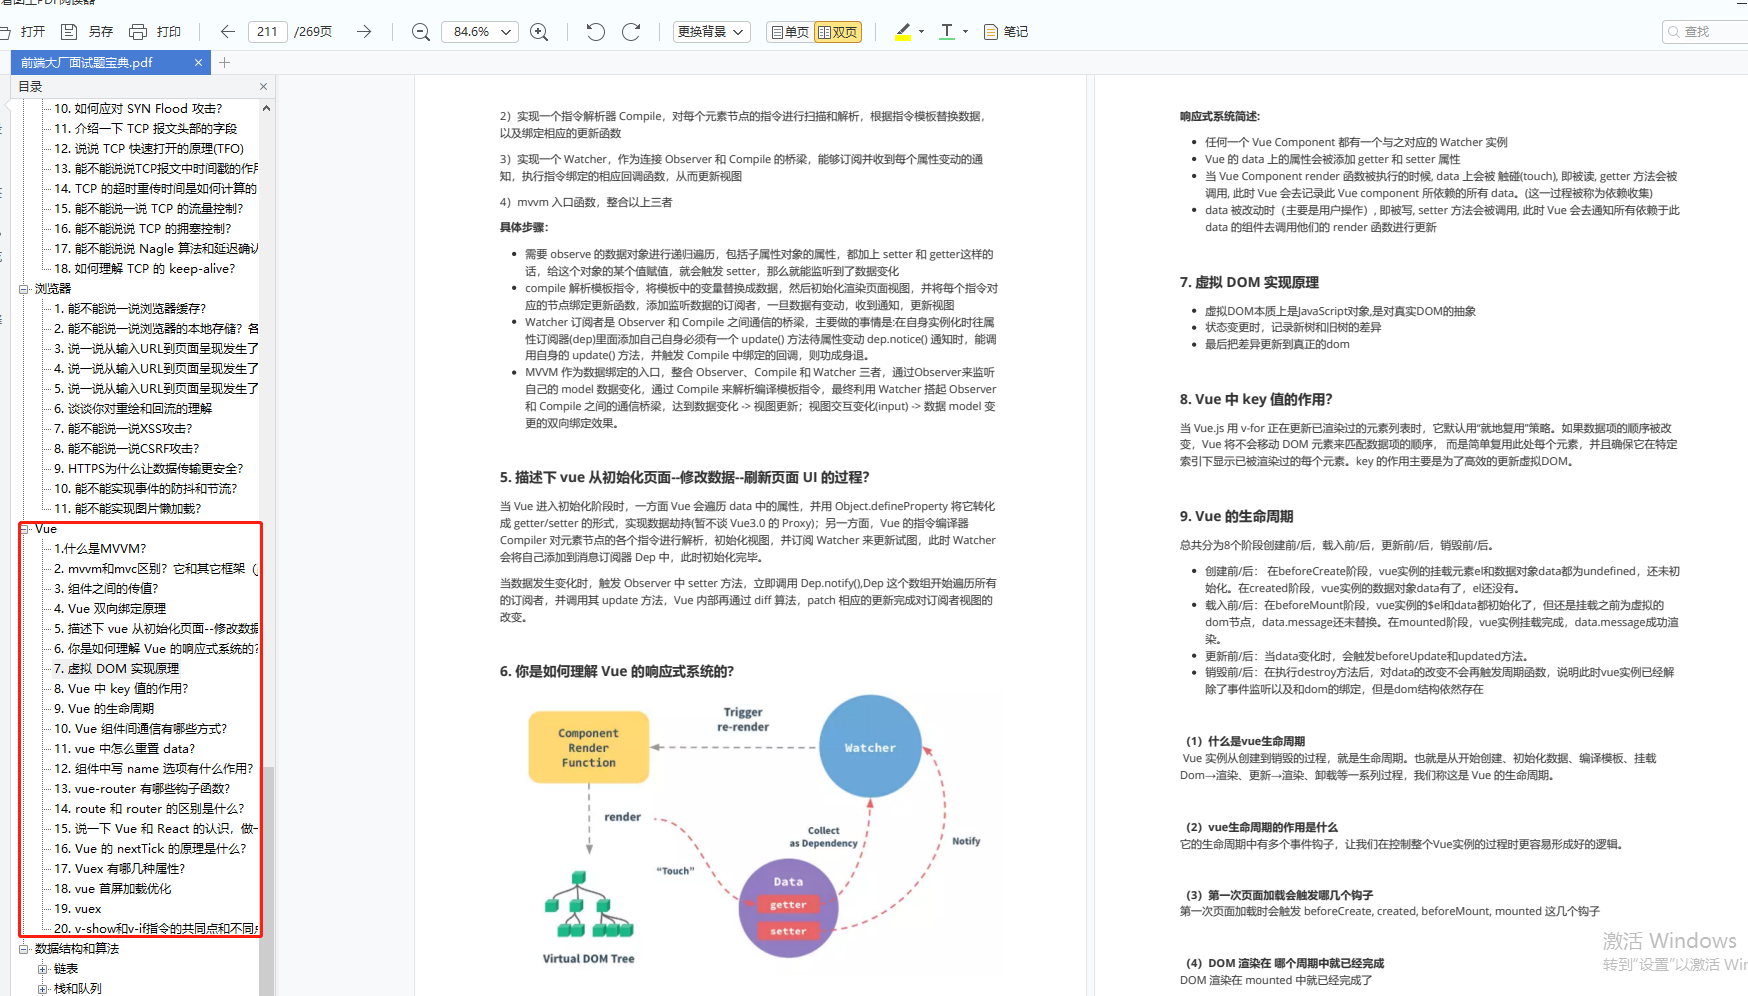Screen dimensions: 1748x996
Task: Collapse the 浏览器 tree node
Action: (24, 289)
